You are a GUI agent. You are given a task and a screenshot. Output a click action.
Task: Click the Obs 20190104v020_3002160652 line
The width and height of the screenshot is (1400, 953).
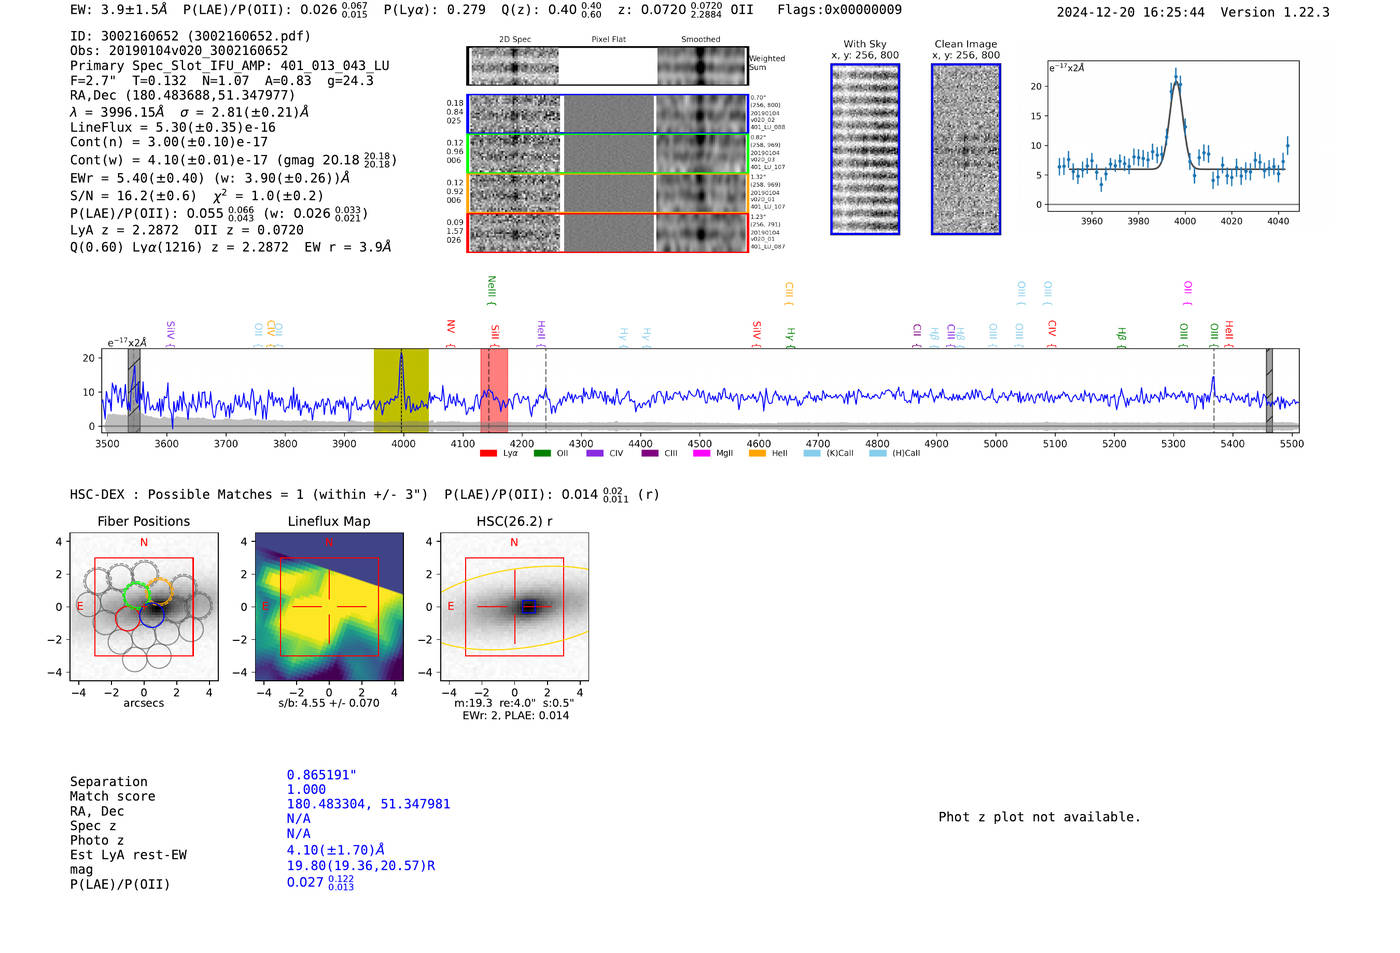[179, 51]
